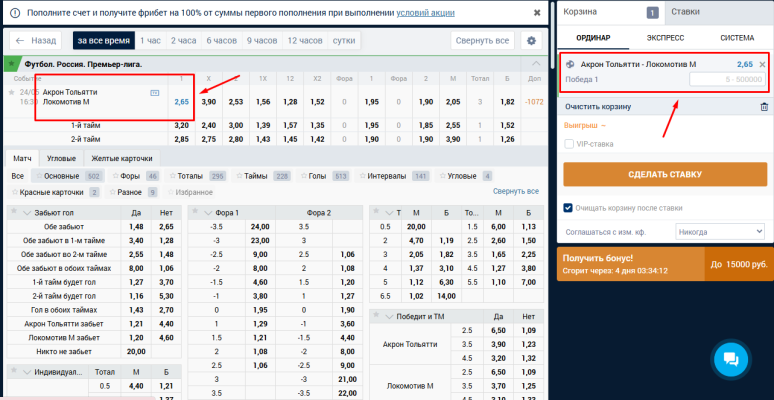Select the '6 часов' time filter
Image resolution: width=774 pixels, height=400 pixels.
point(222,40)
